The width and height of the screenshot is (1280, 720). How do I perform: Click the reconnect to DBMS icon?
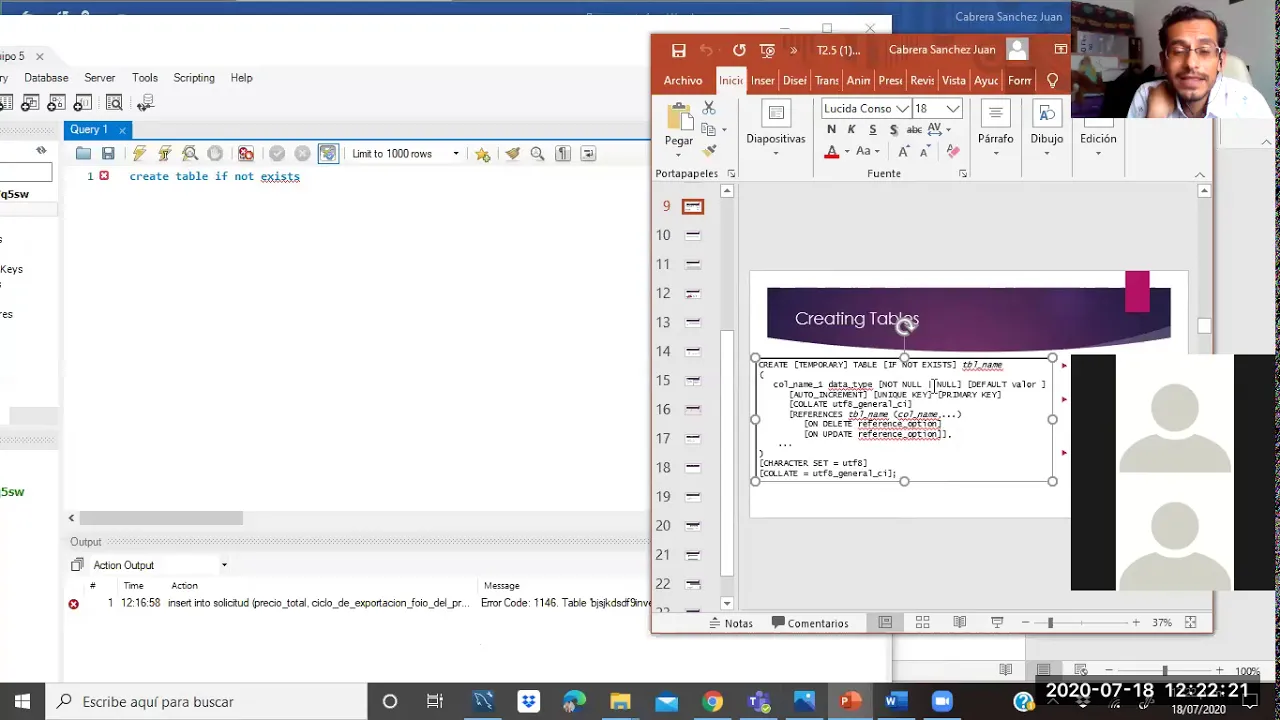coord(145,103)
